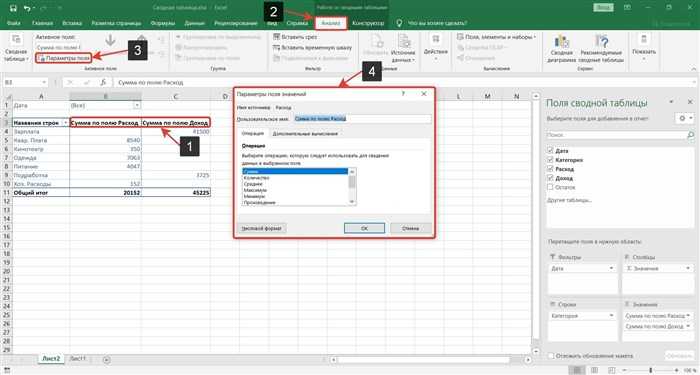Click the fx insert function icon
This screenshot has height=375, width=700.
tap(103, 83)
